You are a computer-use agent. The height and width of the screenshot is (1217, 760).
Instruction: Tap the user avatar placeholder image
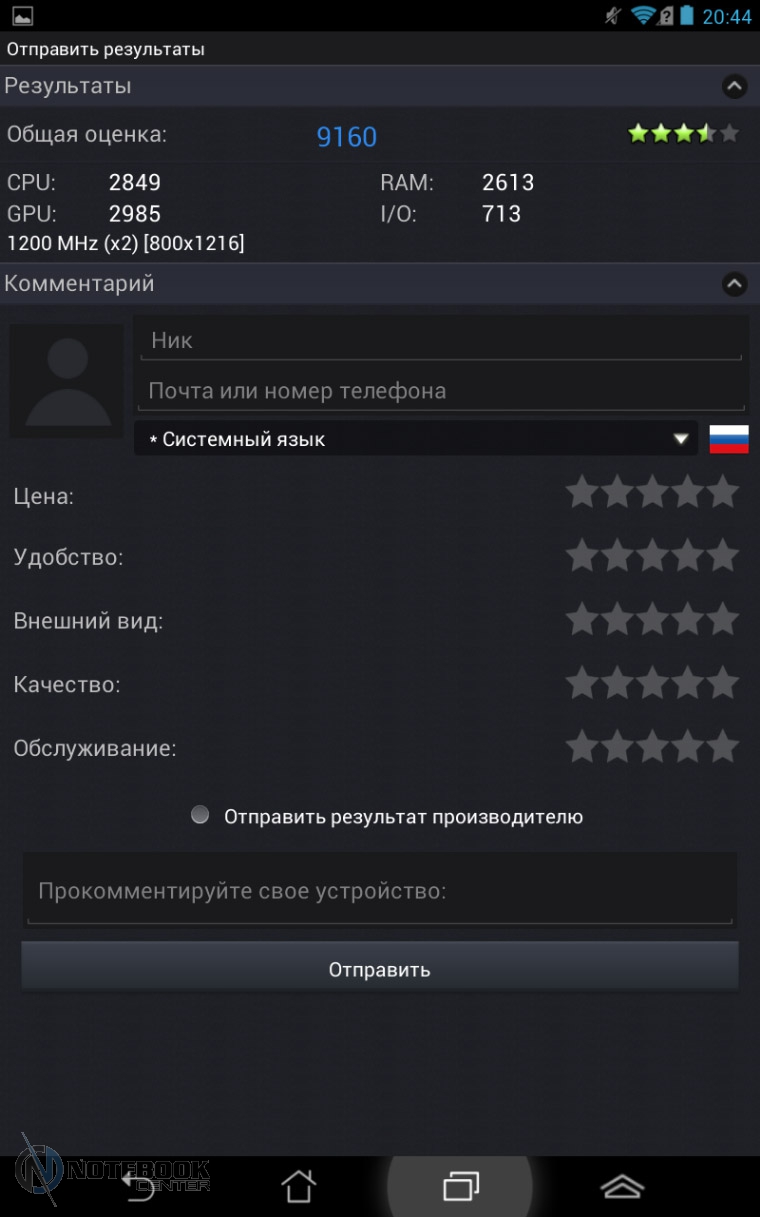67,380
